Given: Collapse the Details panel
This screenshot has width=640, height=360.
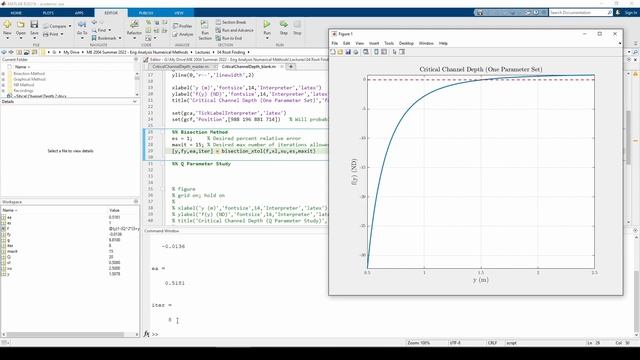Looking at the screenshot, I should (135, 101).
